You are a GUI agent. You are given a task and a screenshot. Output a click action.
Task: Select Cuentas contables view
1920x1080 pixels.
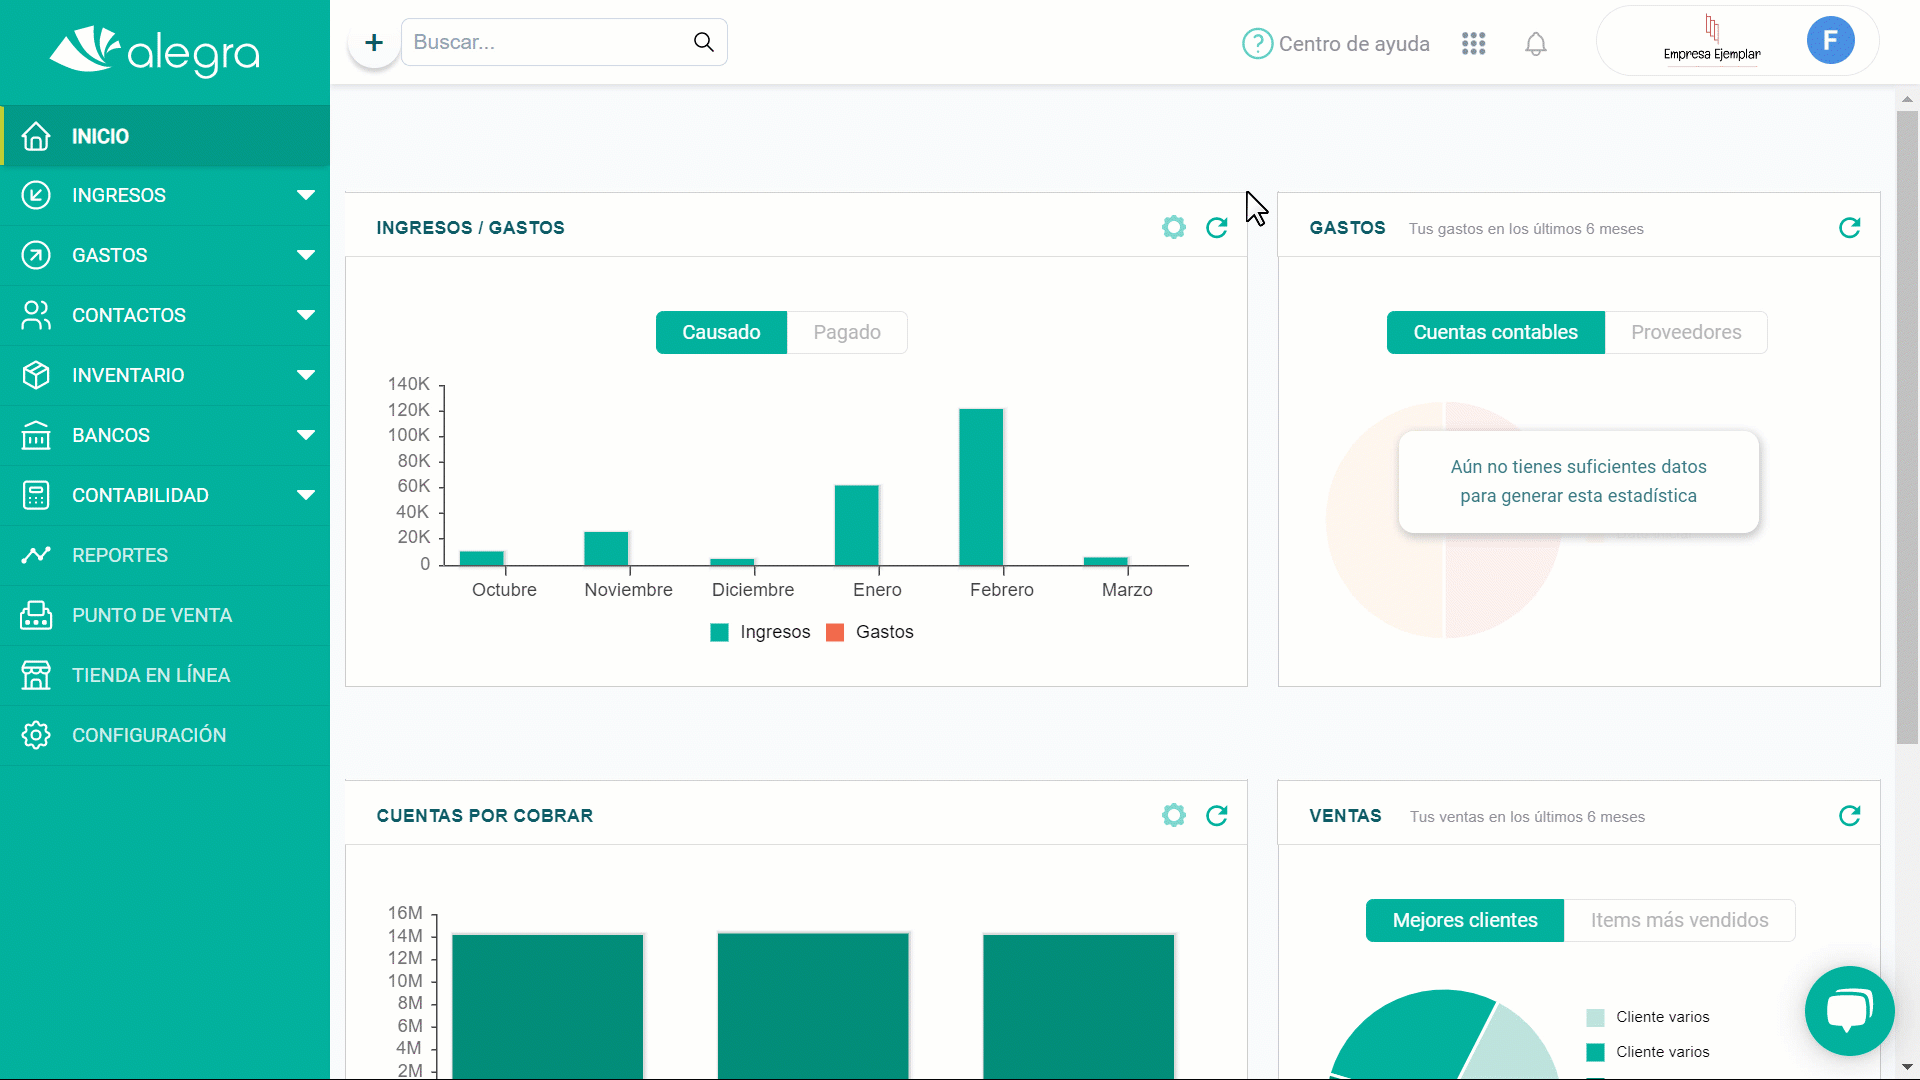pyautogui.click(x=1495, y=332)
